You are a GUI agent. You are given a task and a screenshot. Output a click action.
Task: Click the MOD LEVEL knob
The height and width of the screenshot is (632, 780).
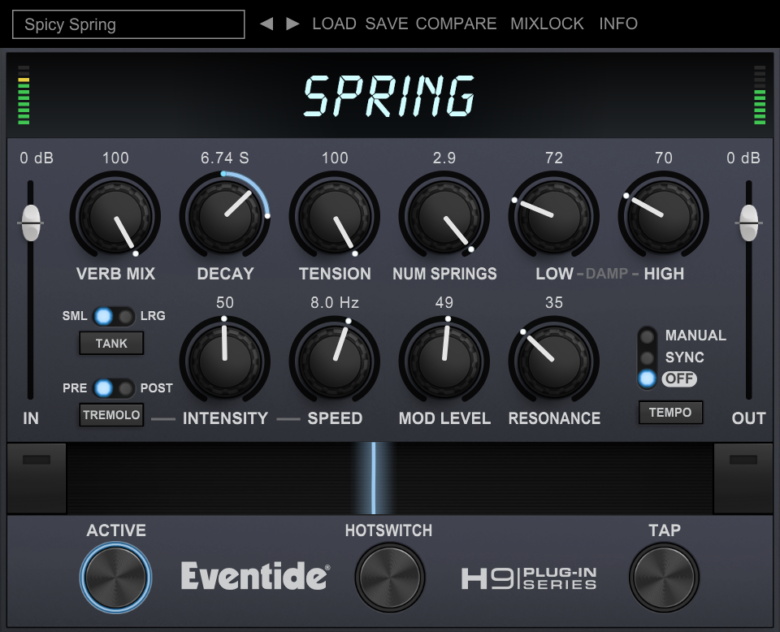[x=444, y=361]
